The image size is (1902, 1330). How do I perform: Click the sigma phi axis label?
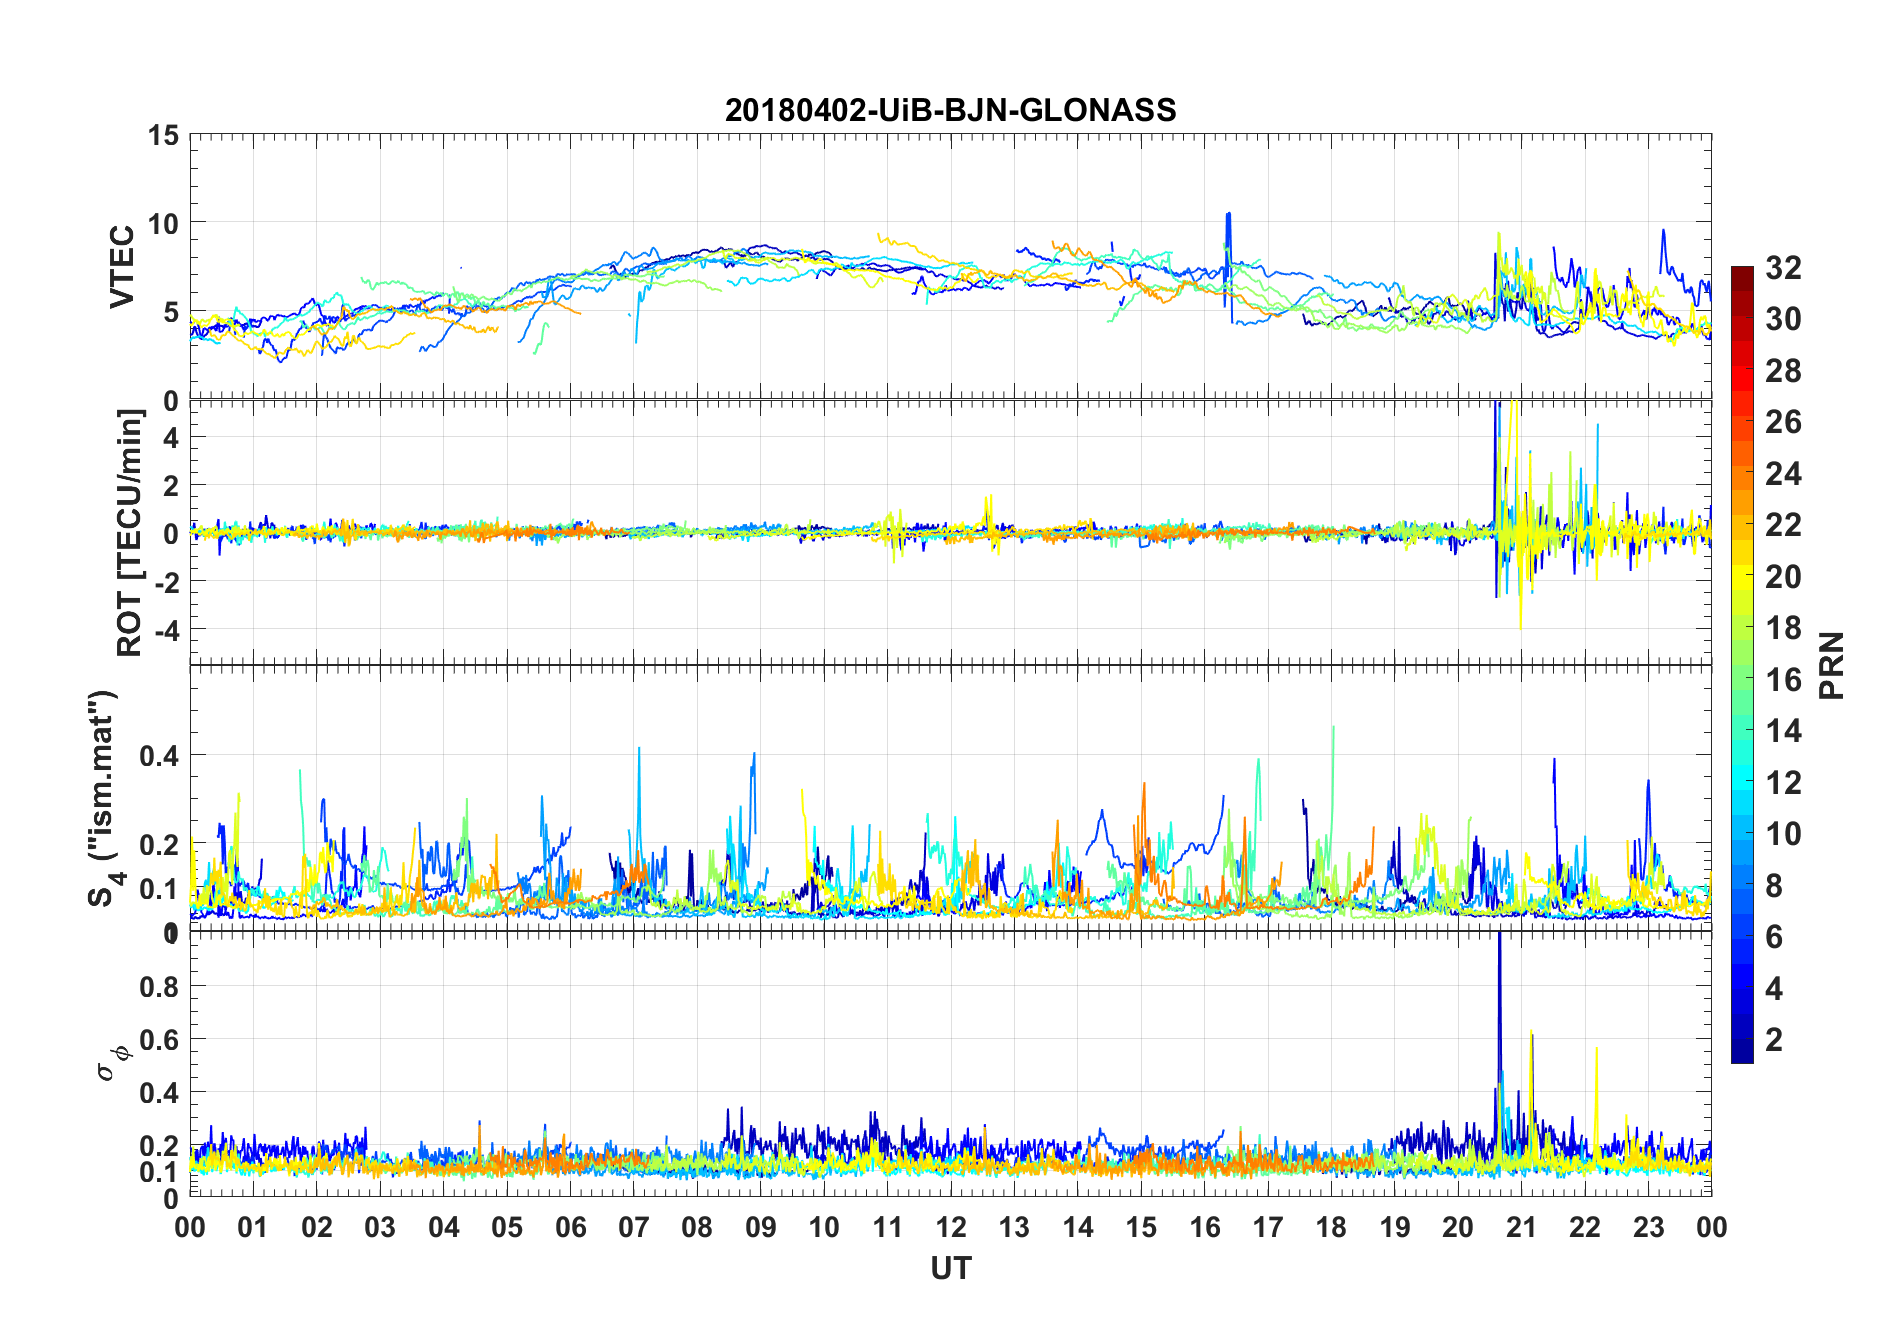tap(112, 1063)
